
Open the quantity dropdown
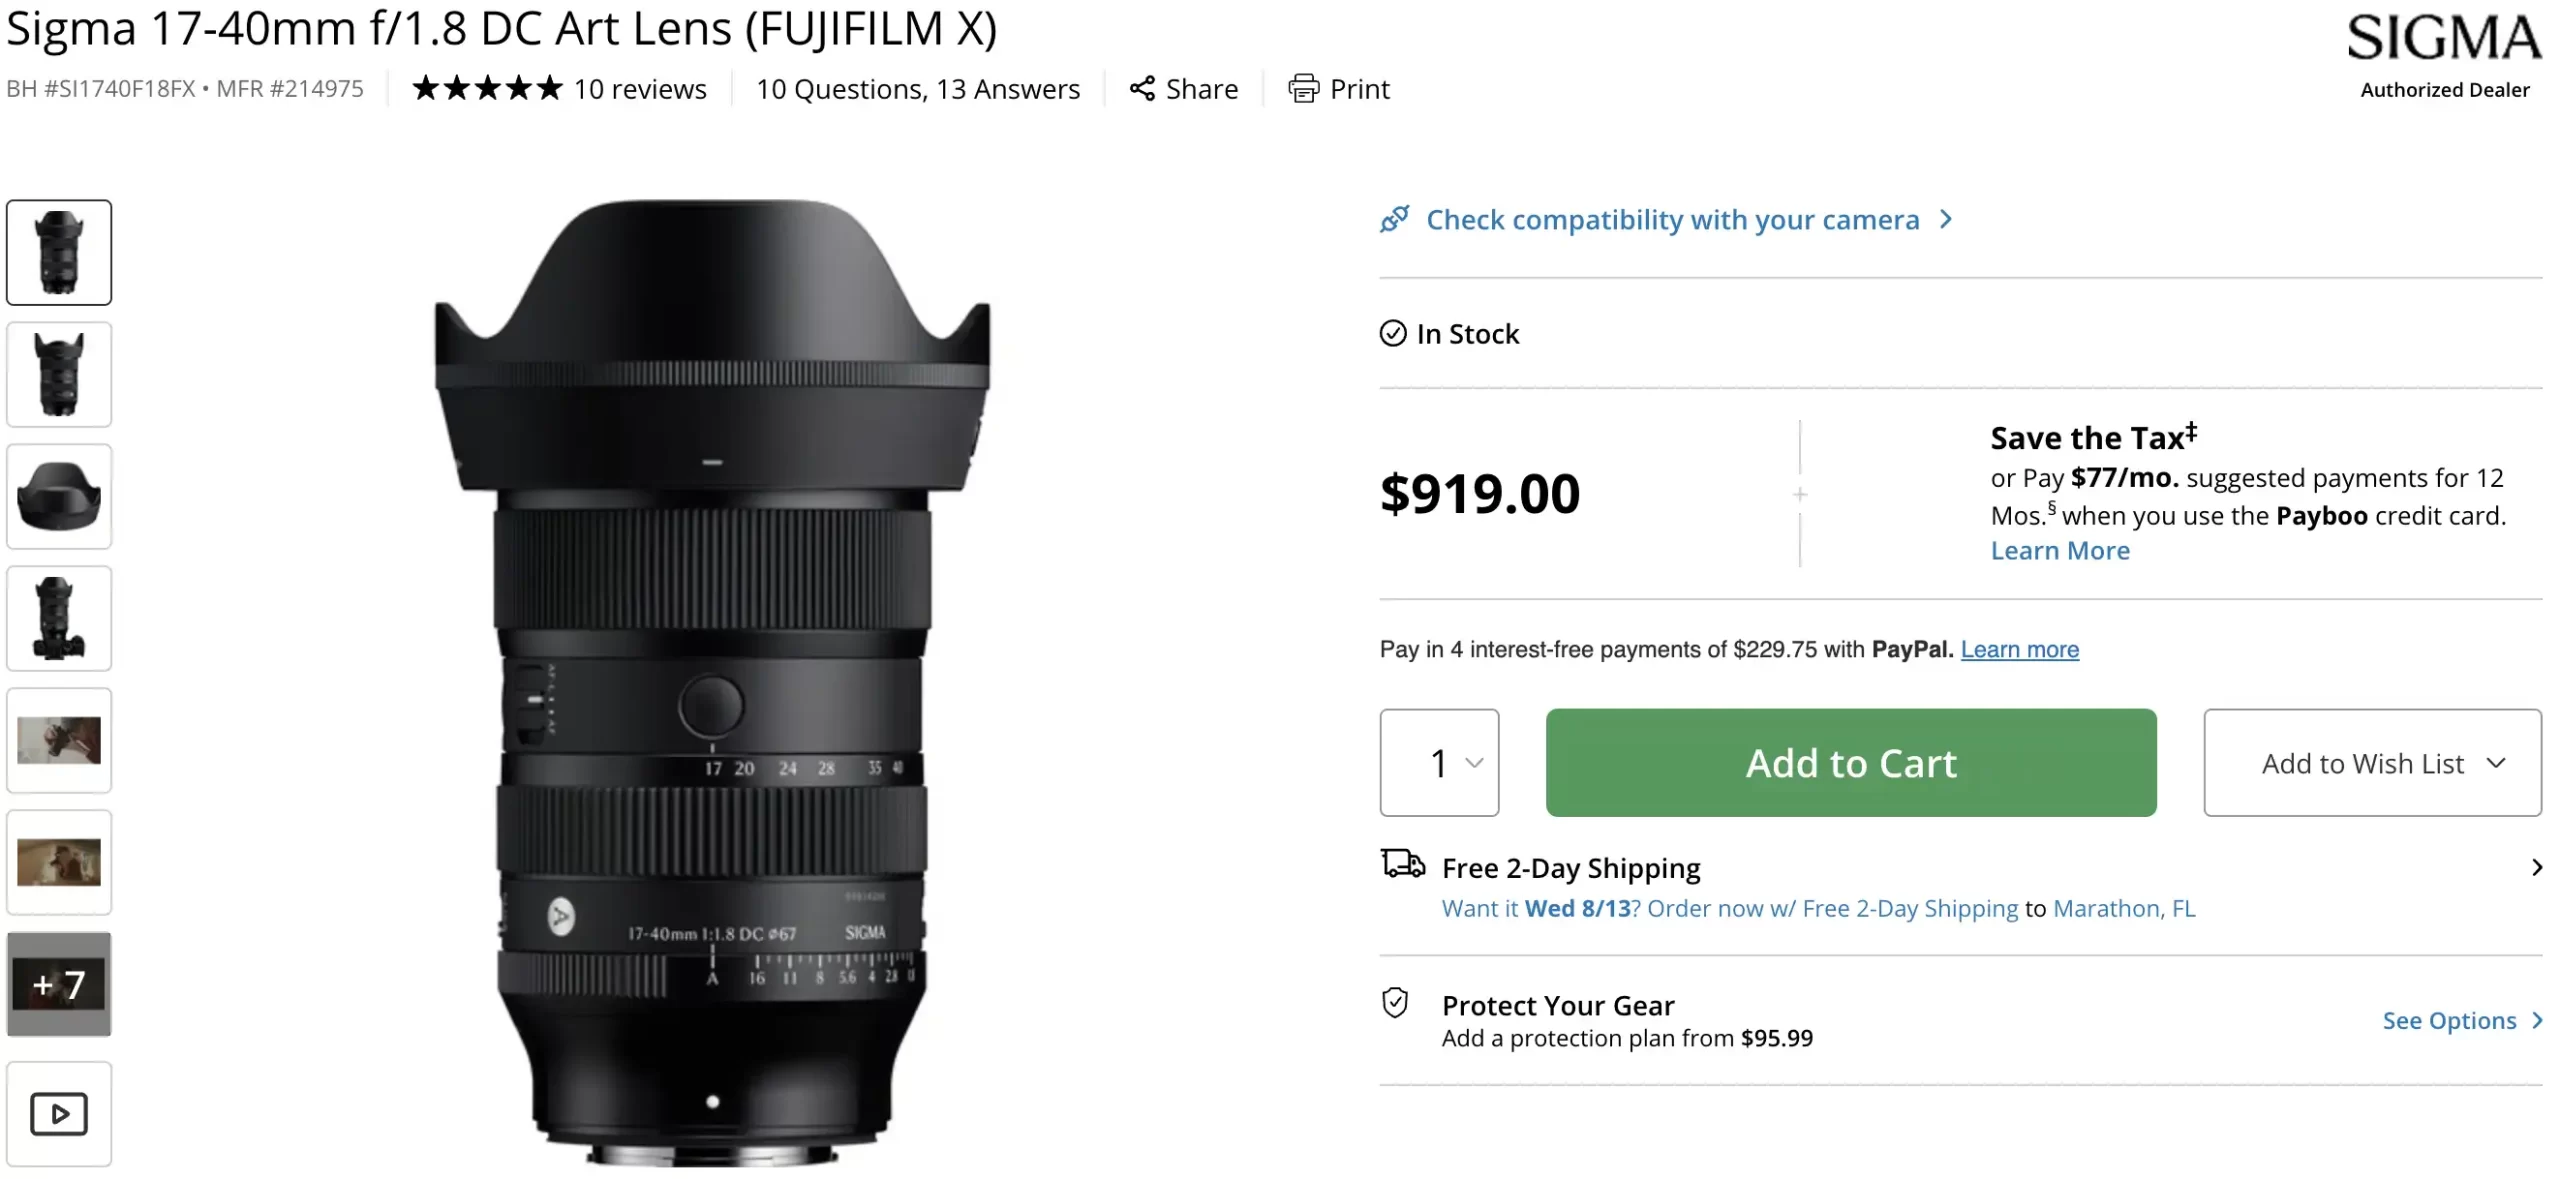point(1439,763)
